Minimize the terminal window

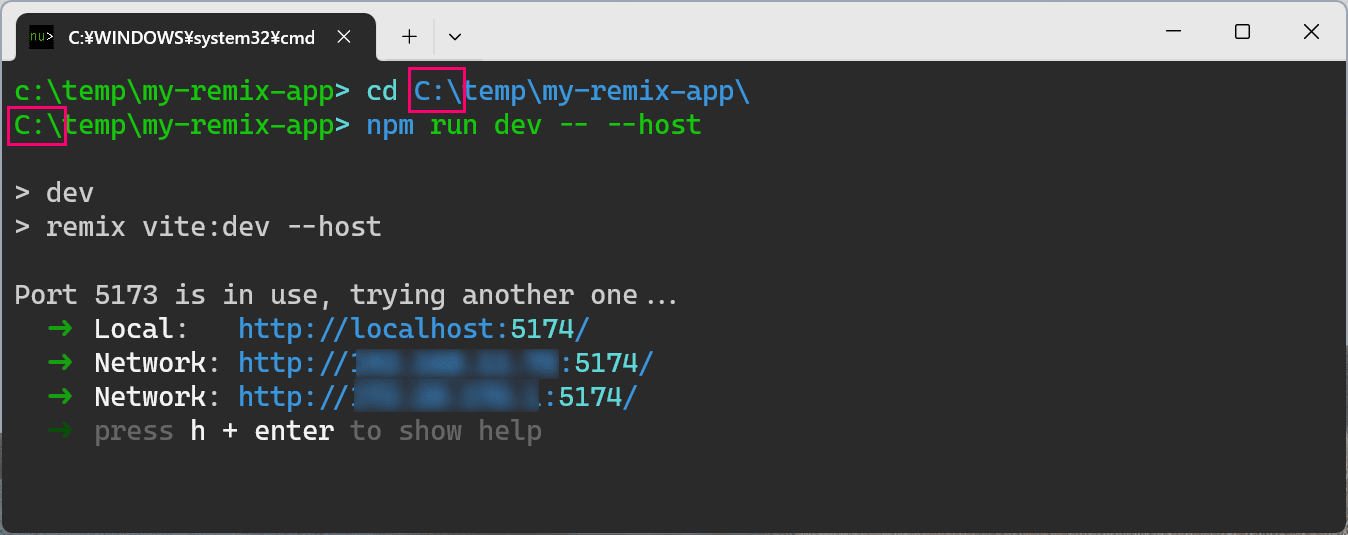pyautogui.click(x=1174, y=32)
